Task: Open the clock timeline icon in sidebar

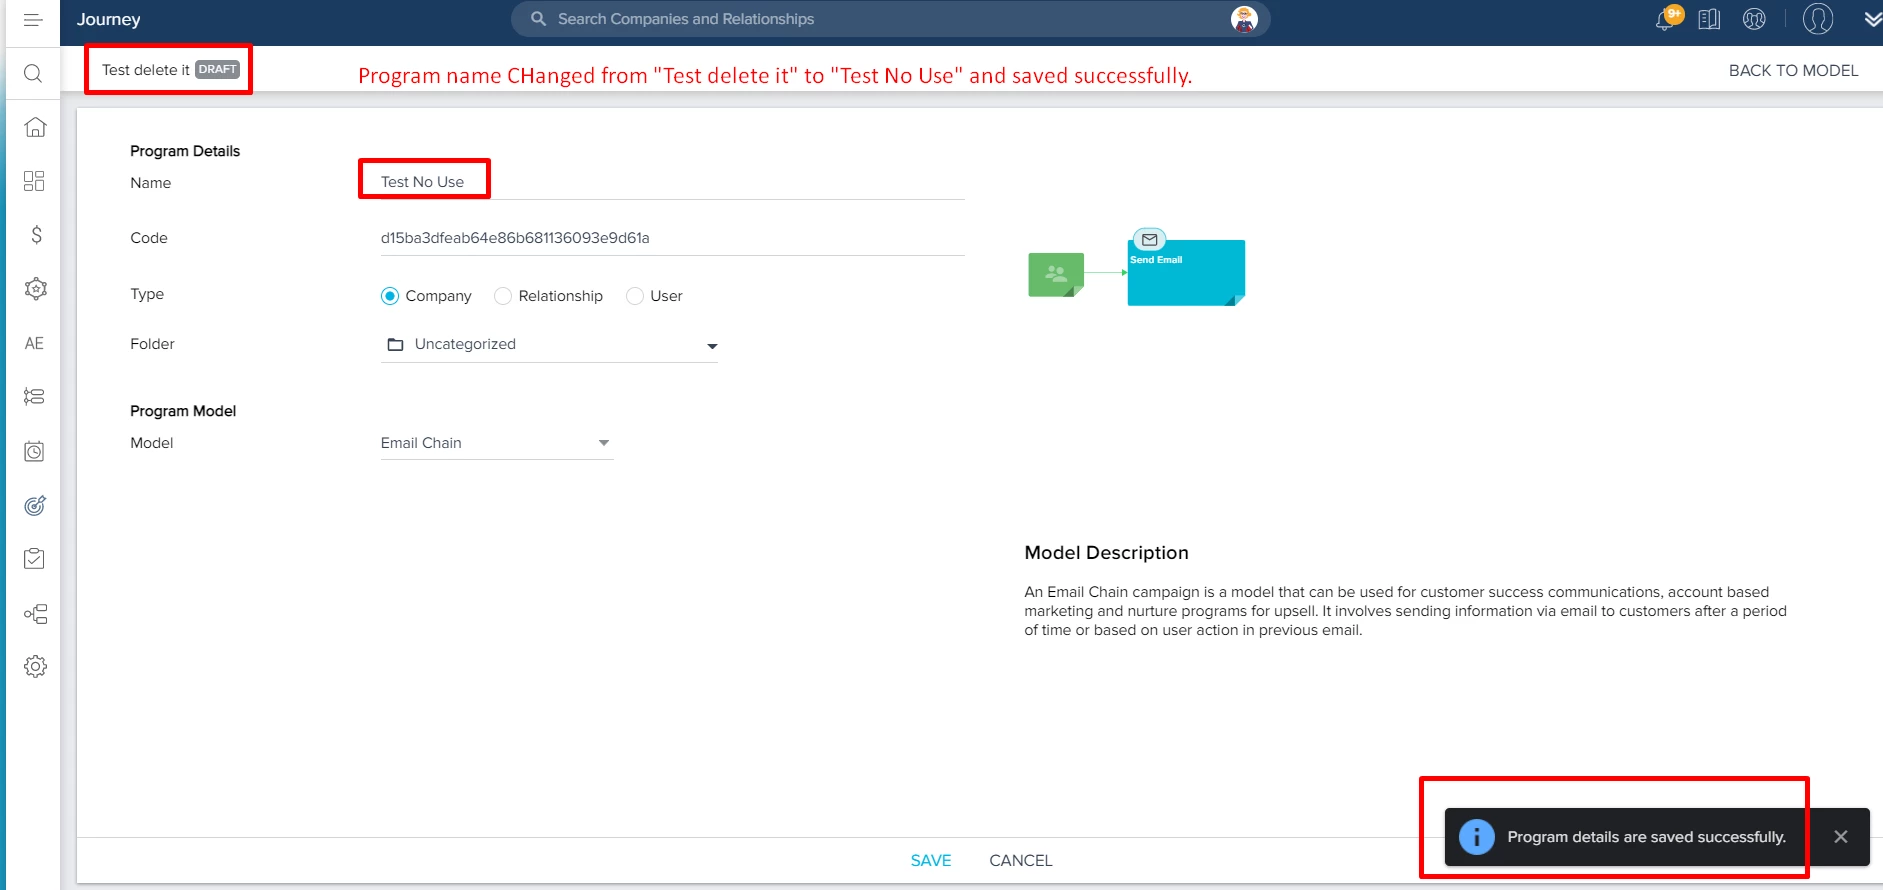Action: click(x=34, y=451)
